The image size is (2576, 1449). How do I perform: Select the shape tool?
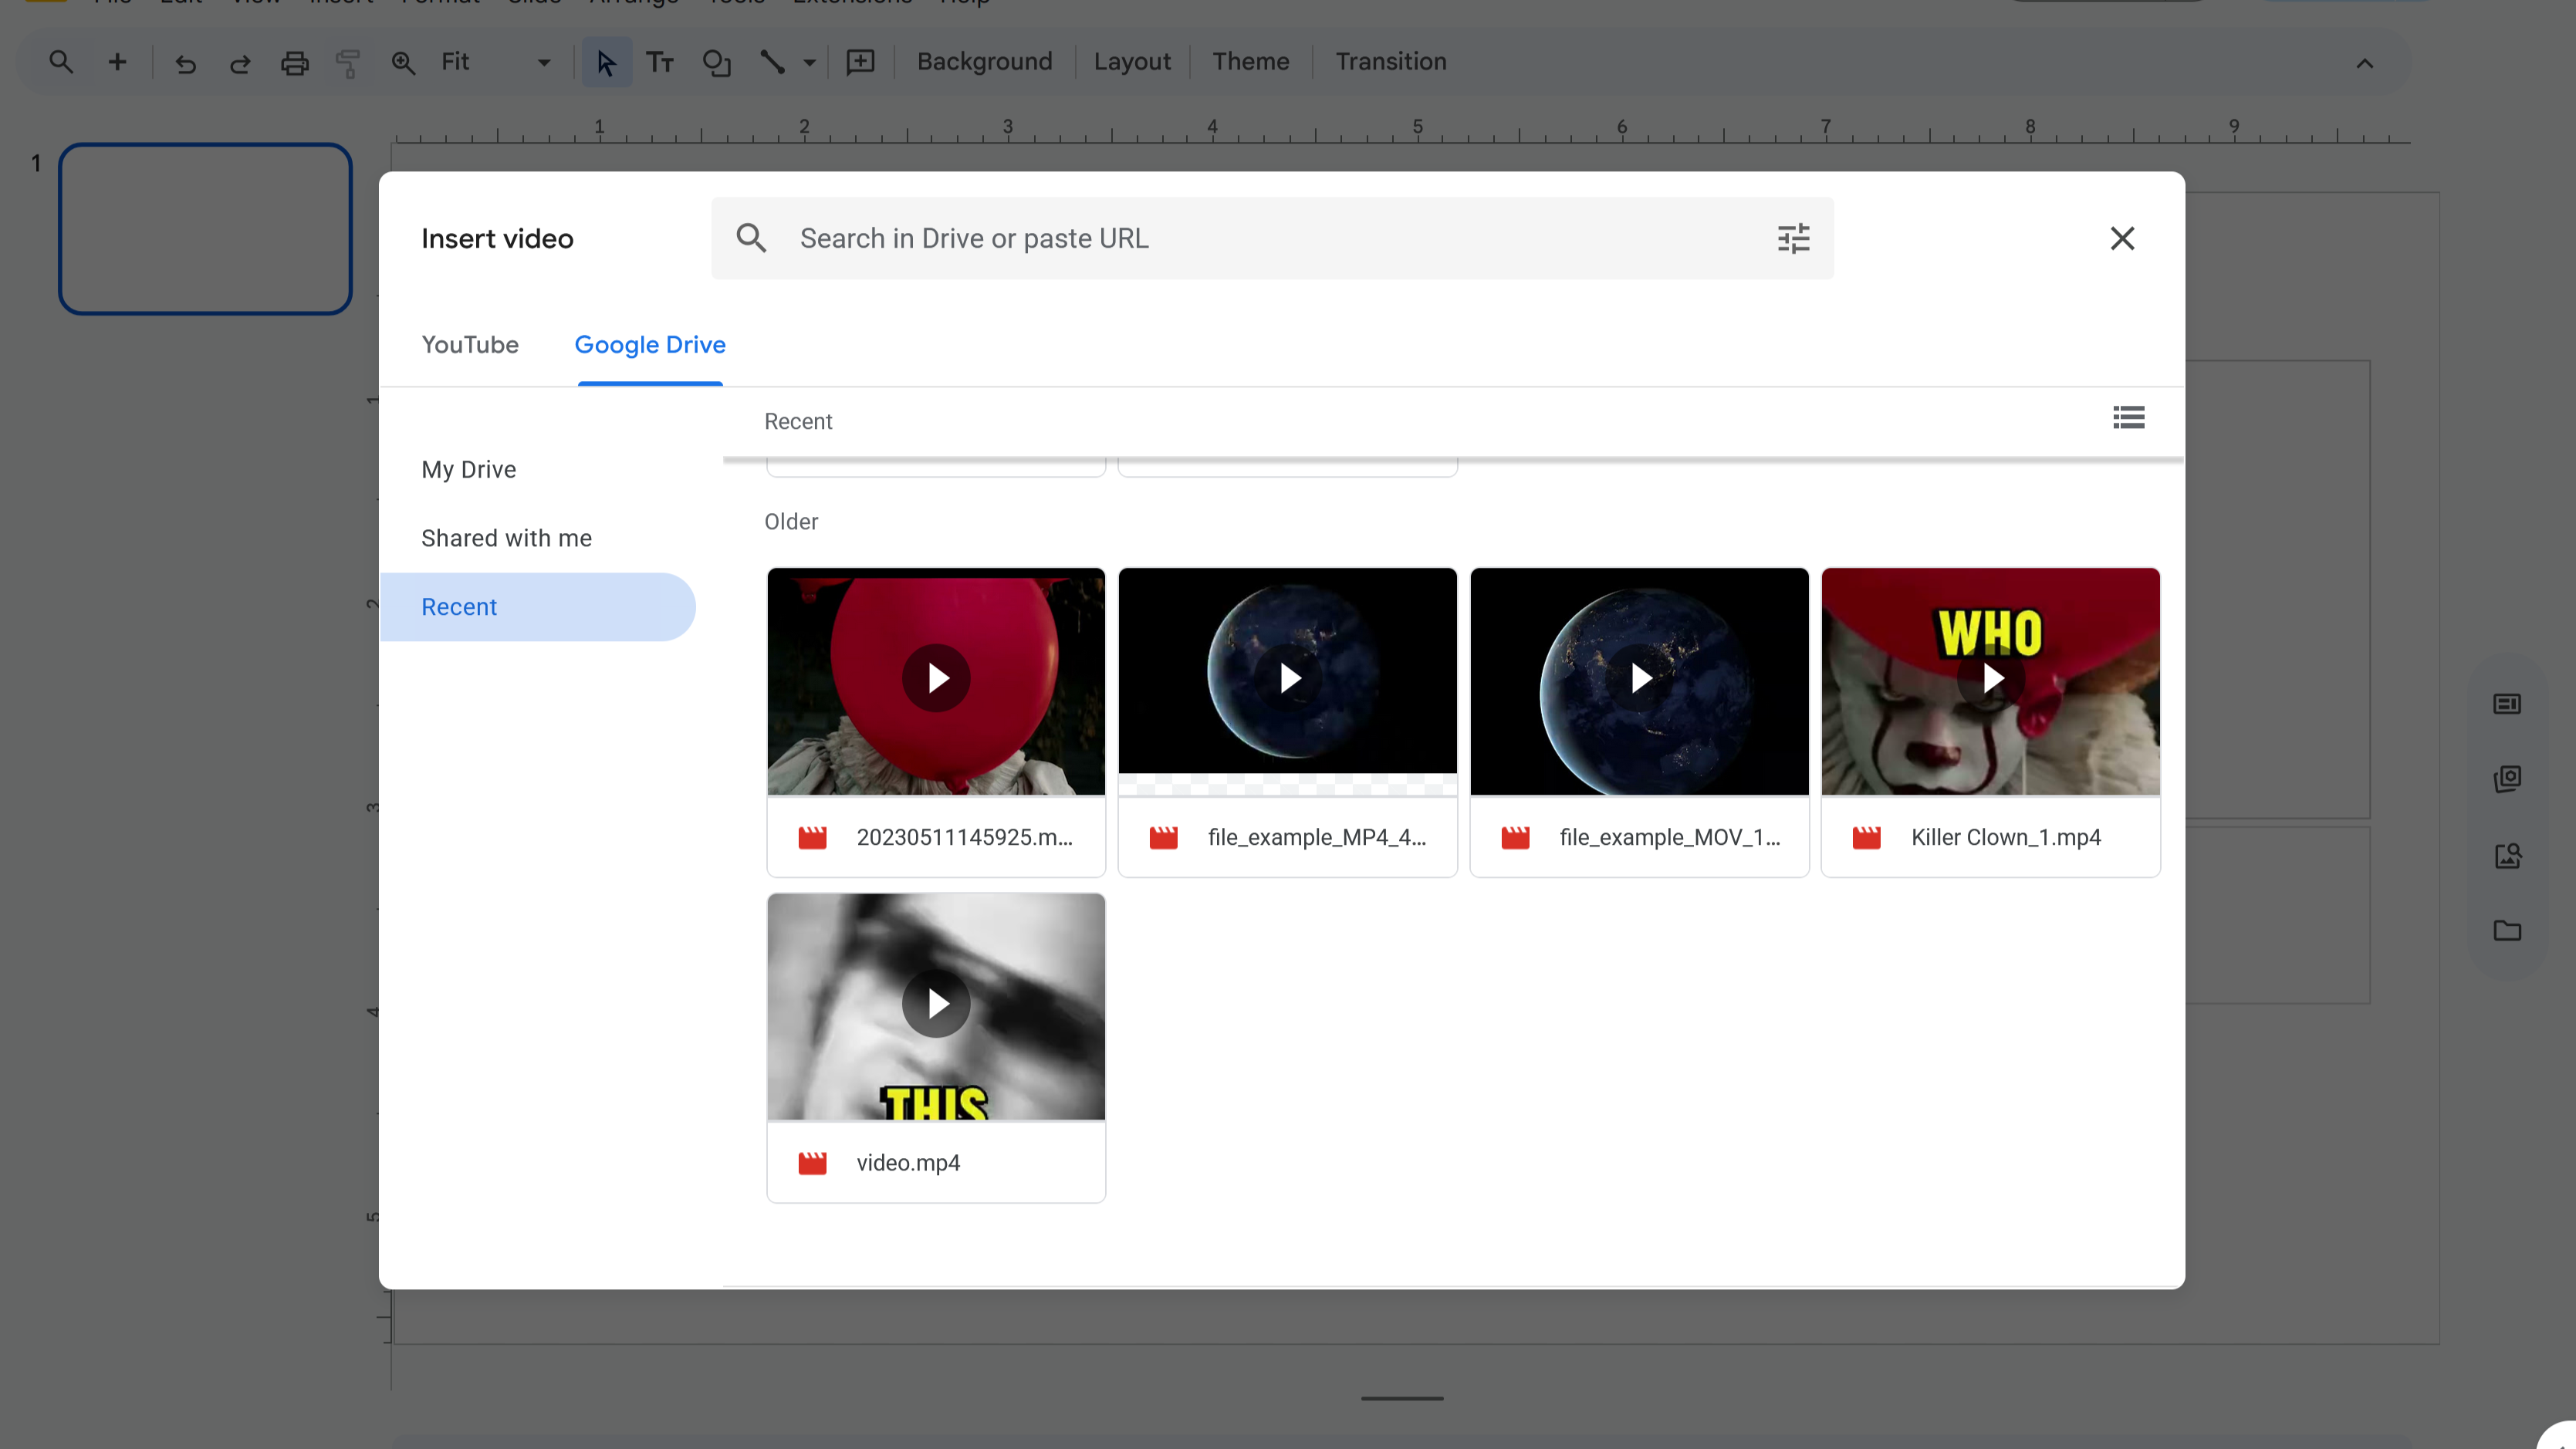716,63
